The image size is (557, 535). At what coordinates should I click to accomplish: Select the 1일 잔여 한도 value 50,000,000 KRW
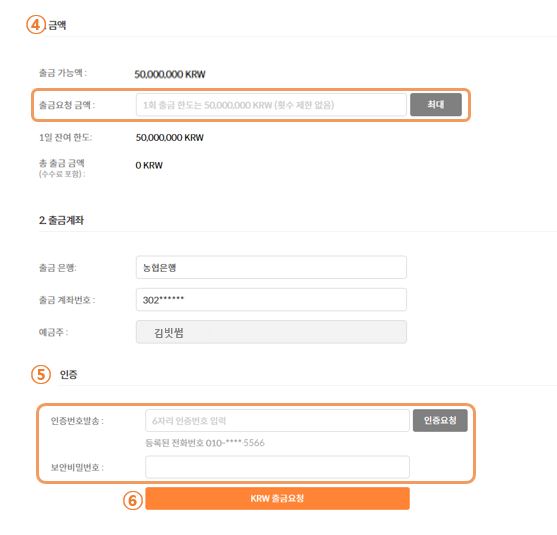point(169,137)
